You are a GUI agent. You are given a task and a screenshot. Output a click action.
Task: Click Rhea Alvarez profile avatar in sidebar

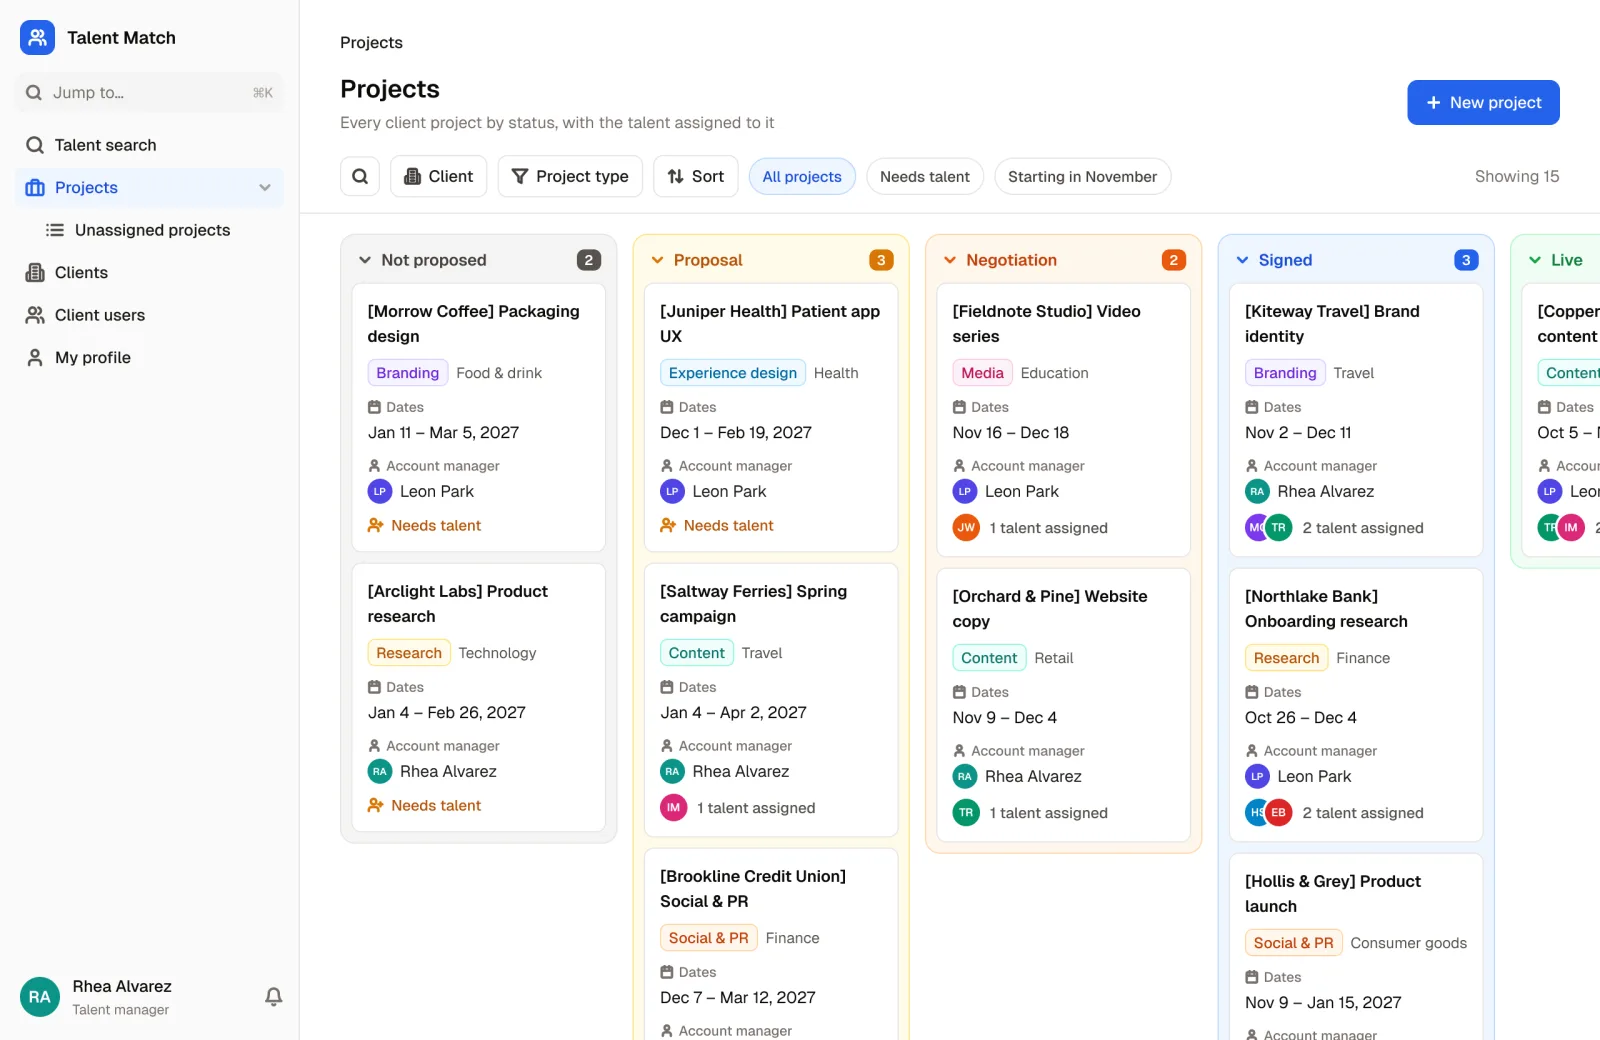click(x=40, y=997)
